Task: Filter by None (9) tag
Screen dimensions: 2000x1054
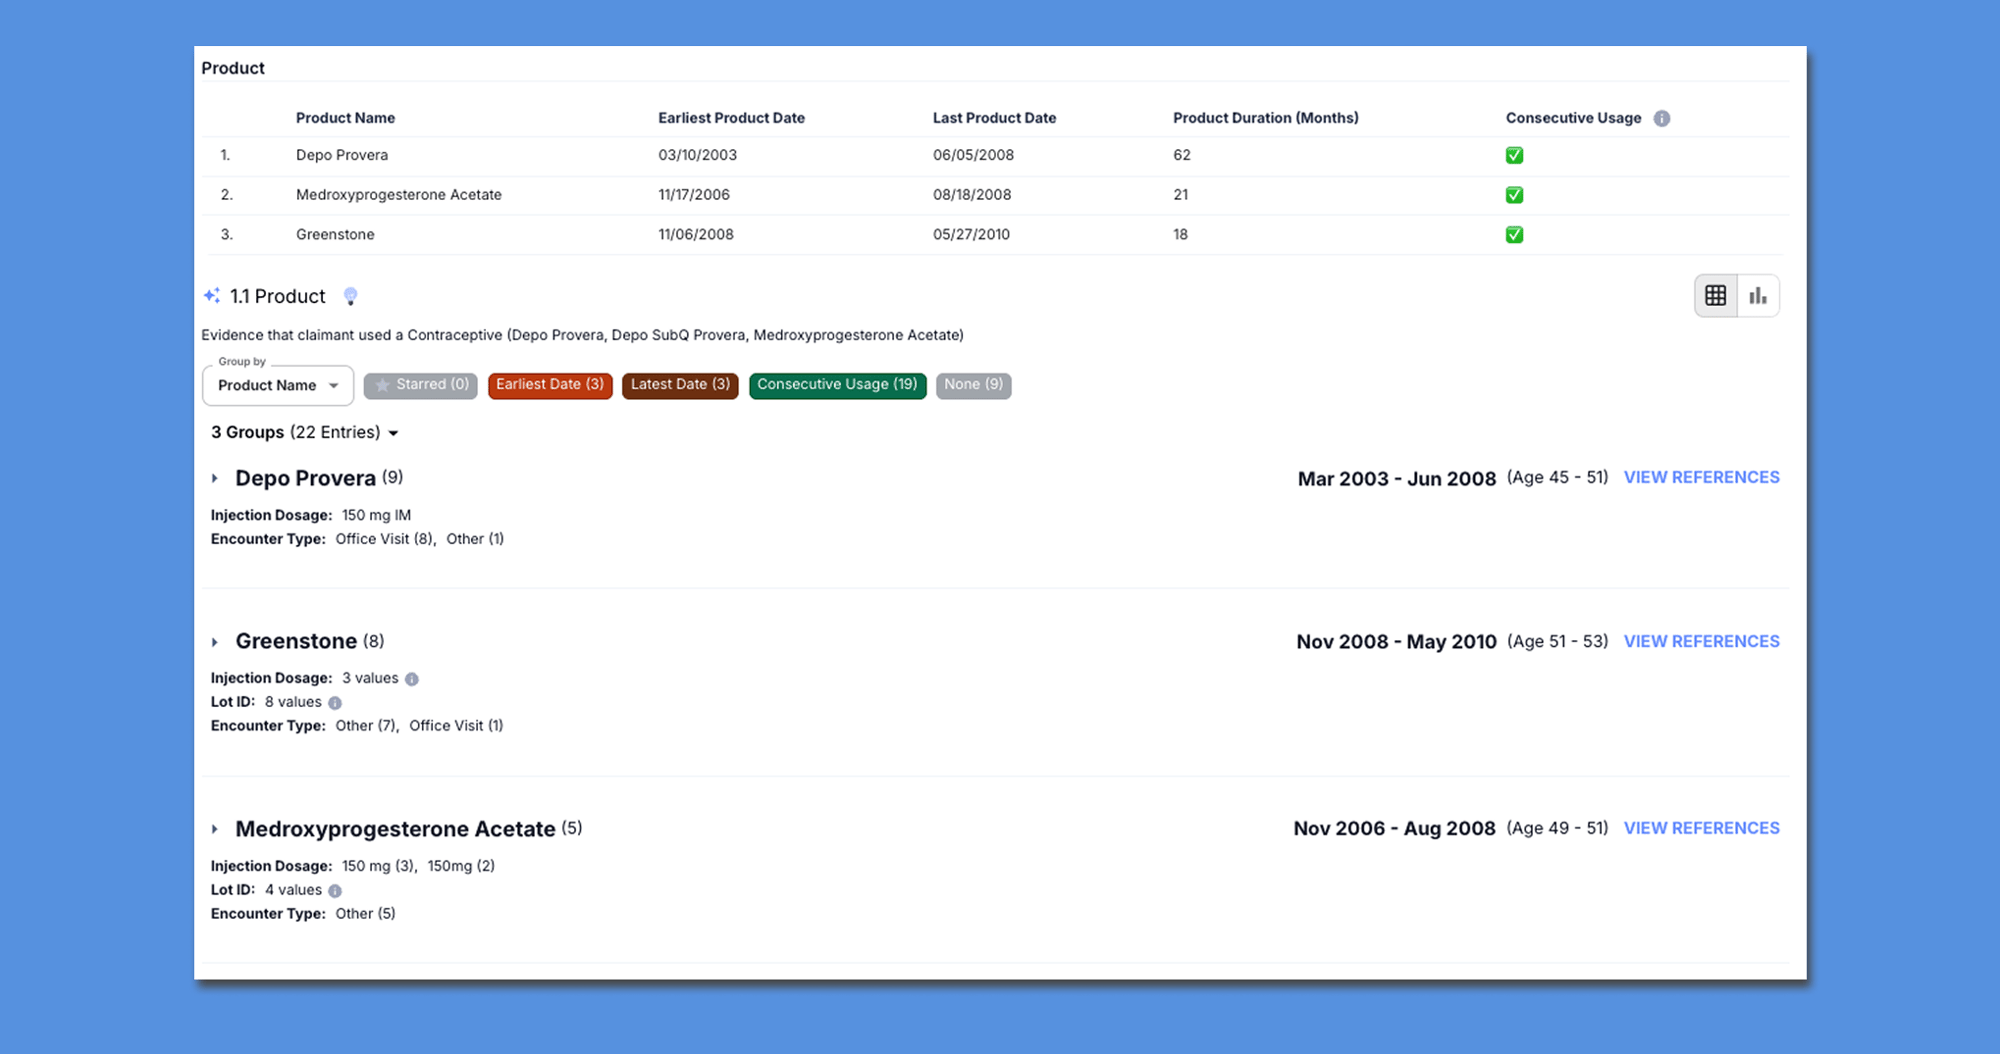Action: (x=973, y=385)
